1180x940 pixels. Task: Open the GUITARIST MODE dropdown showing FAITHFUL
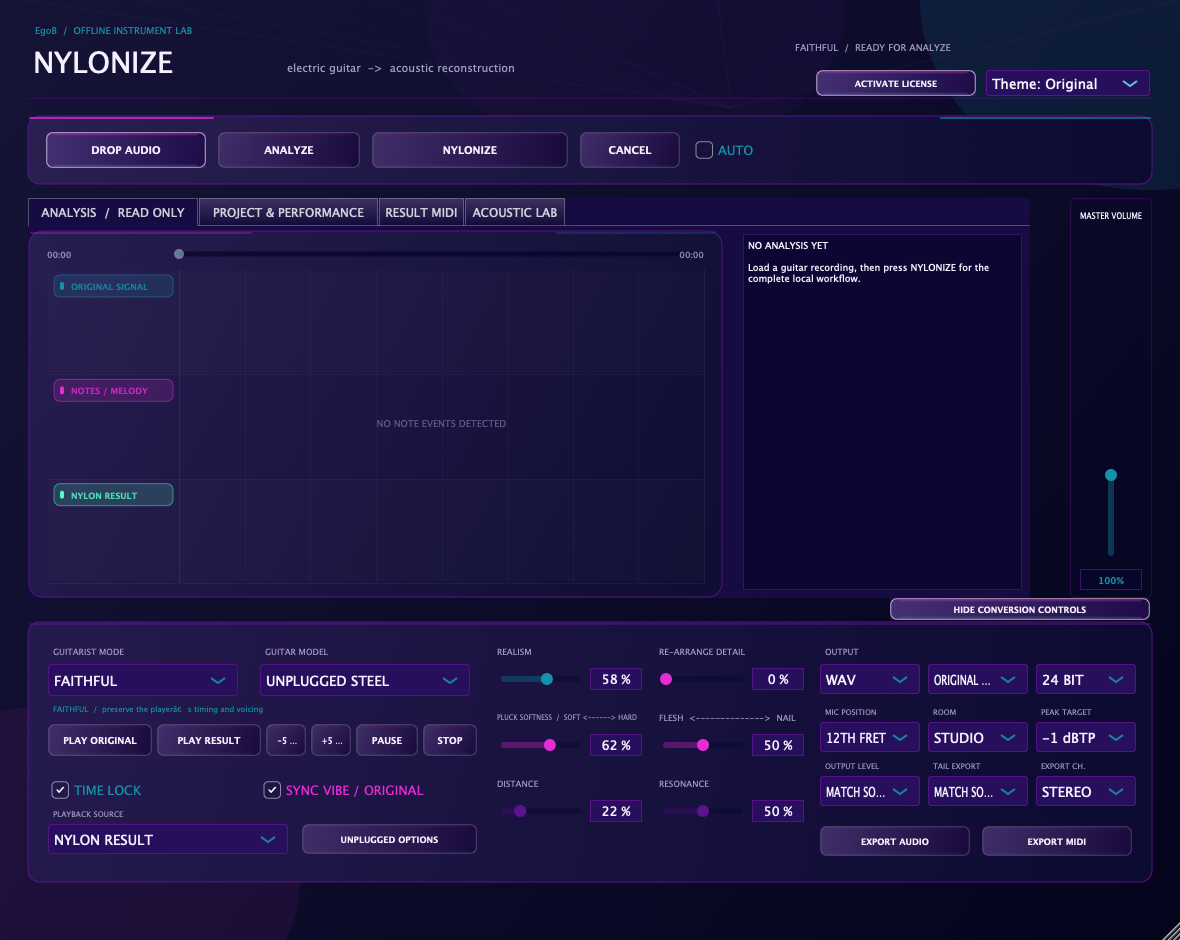click(143, 680)
